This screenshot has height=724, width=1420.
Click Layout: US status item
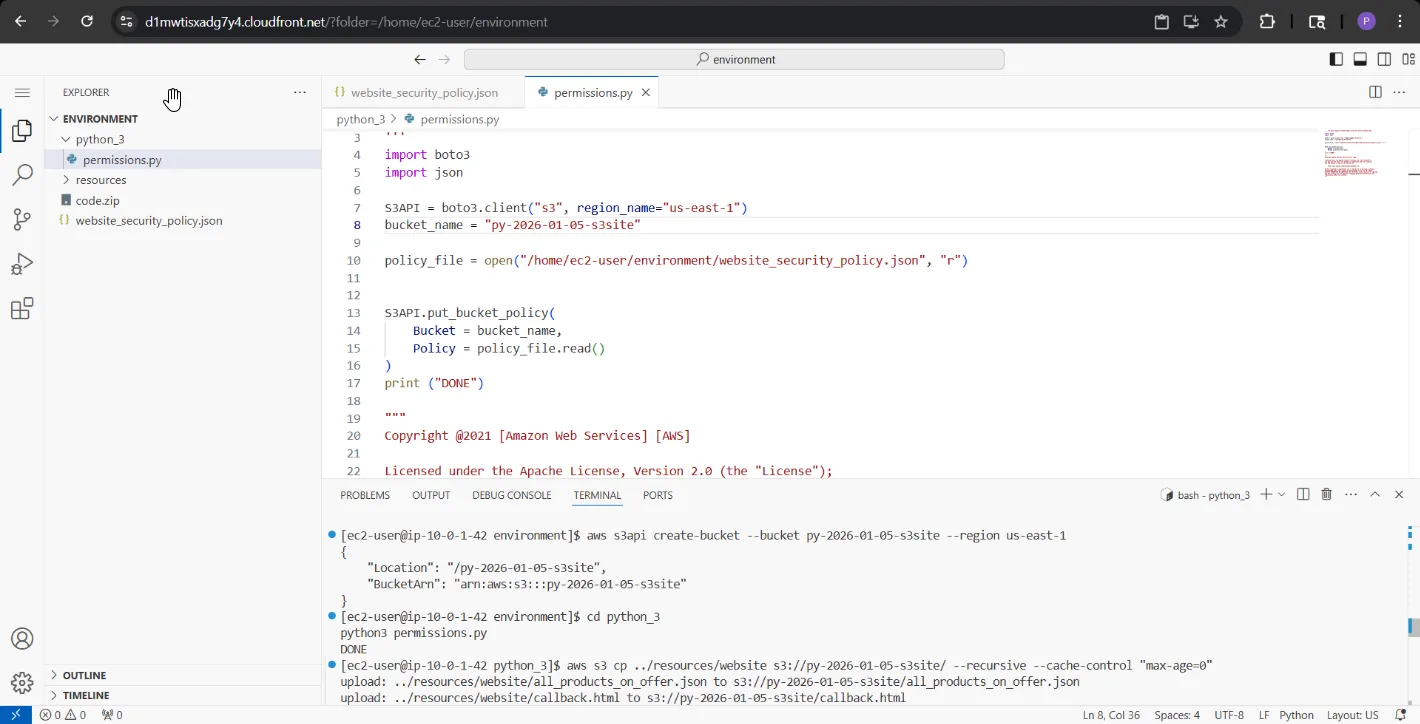(x=1353, y=715)
